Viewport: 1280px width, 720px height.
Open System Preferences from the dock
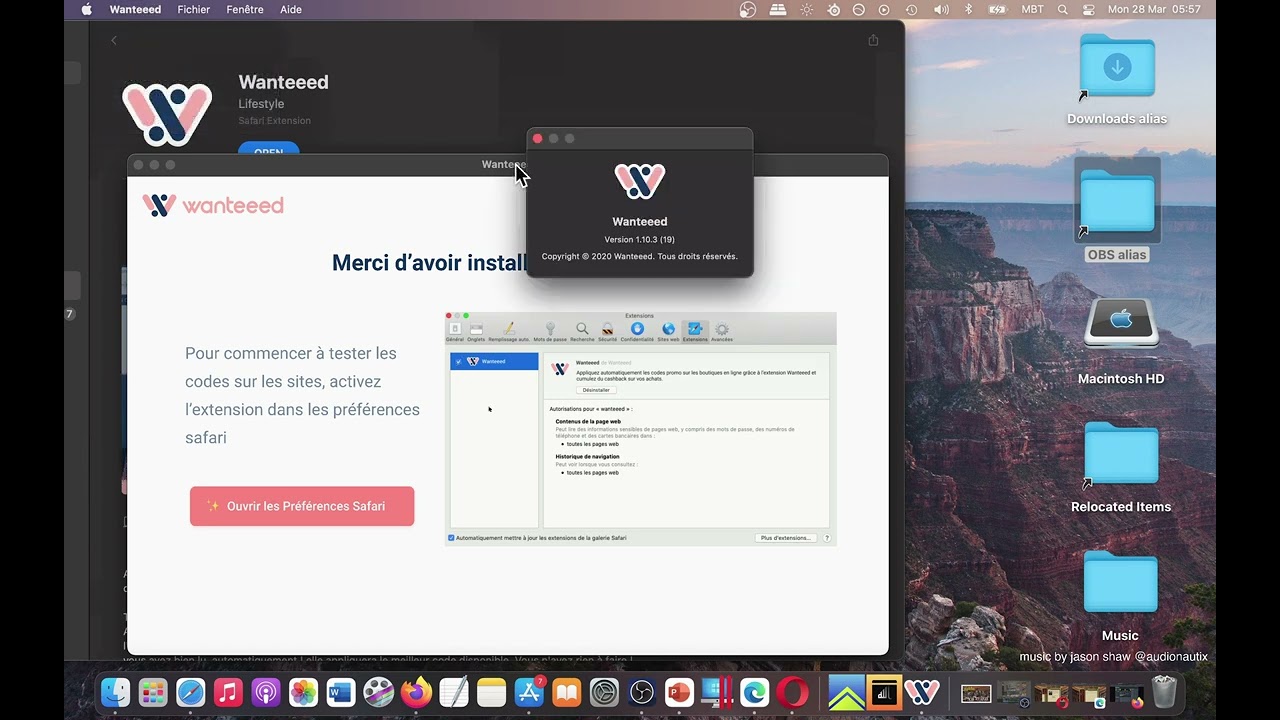604,692
